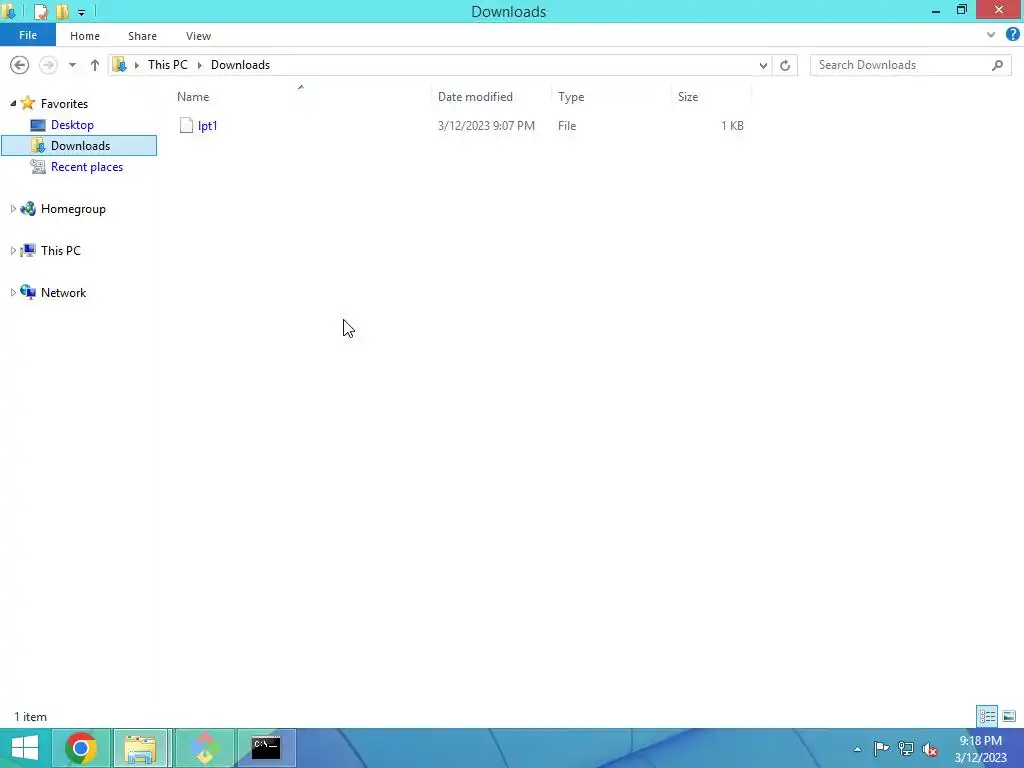Show hidden system tray icons
The image size is (1024, 768).
coord(857,749)
